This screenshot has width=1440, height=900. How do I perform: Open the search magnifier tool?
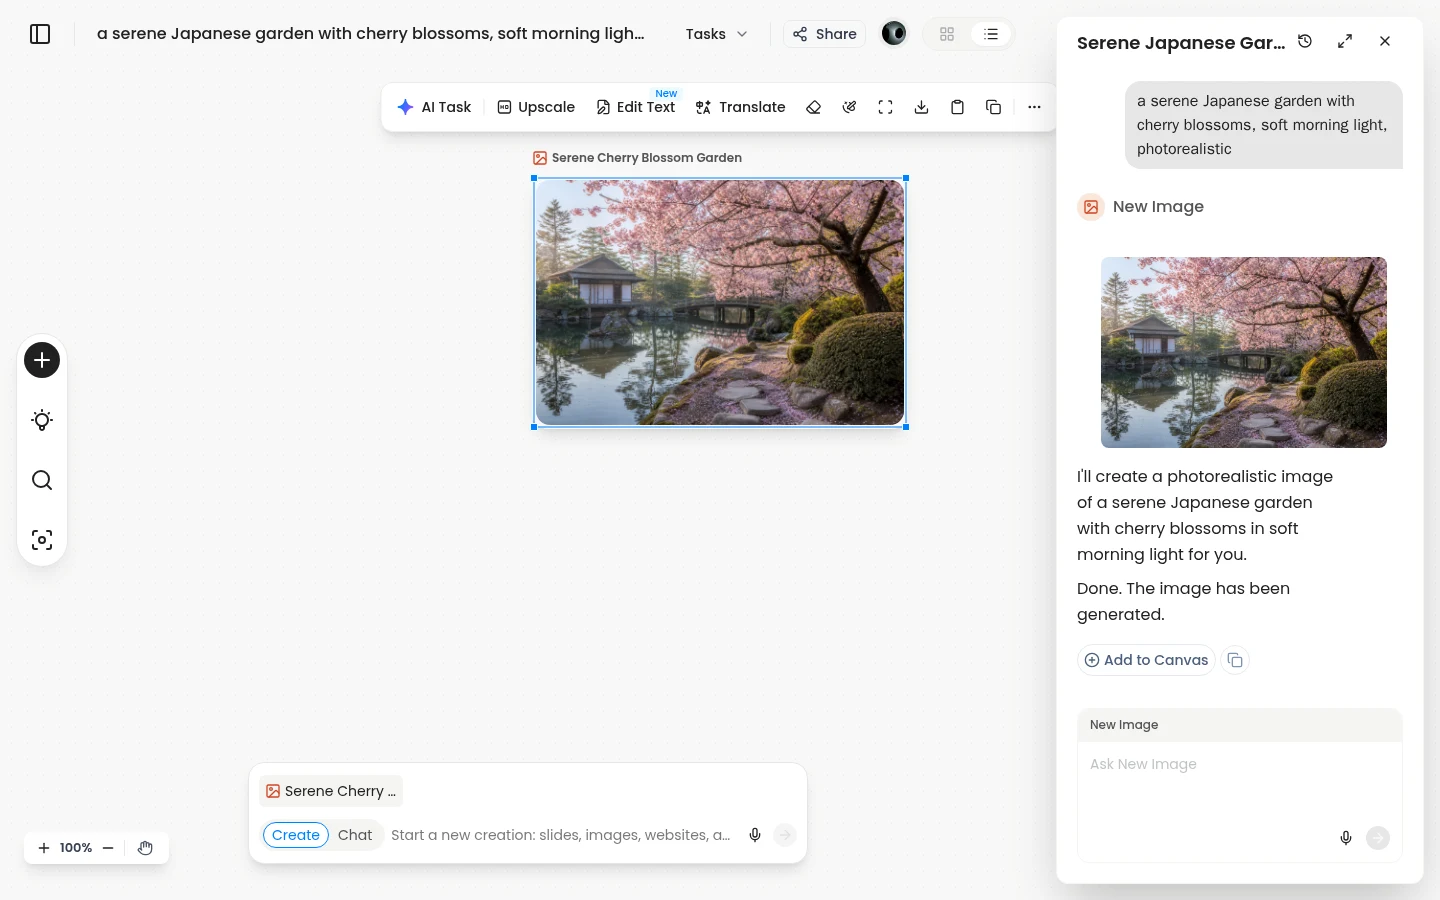[x=42, y=480]
